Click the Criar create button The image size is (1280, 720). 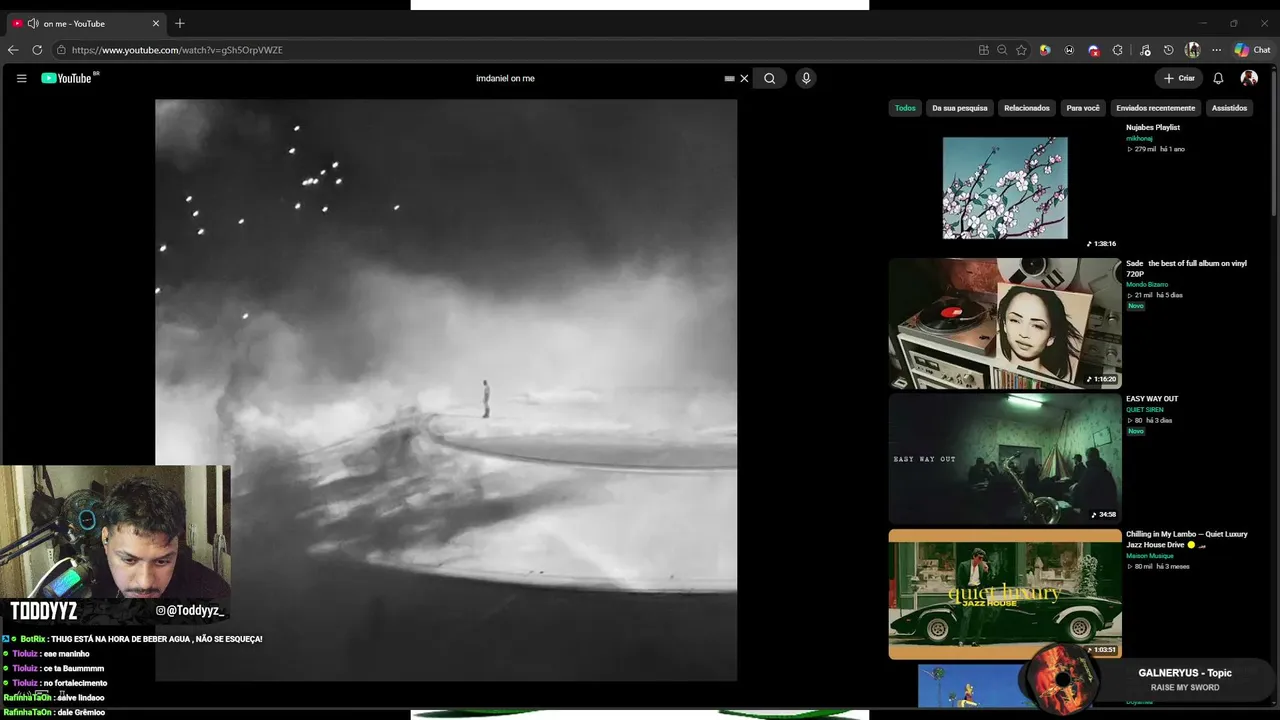point(1179,78)
